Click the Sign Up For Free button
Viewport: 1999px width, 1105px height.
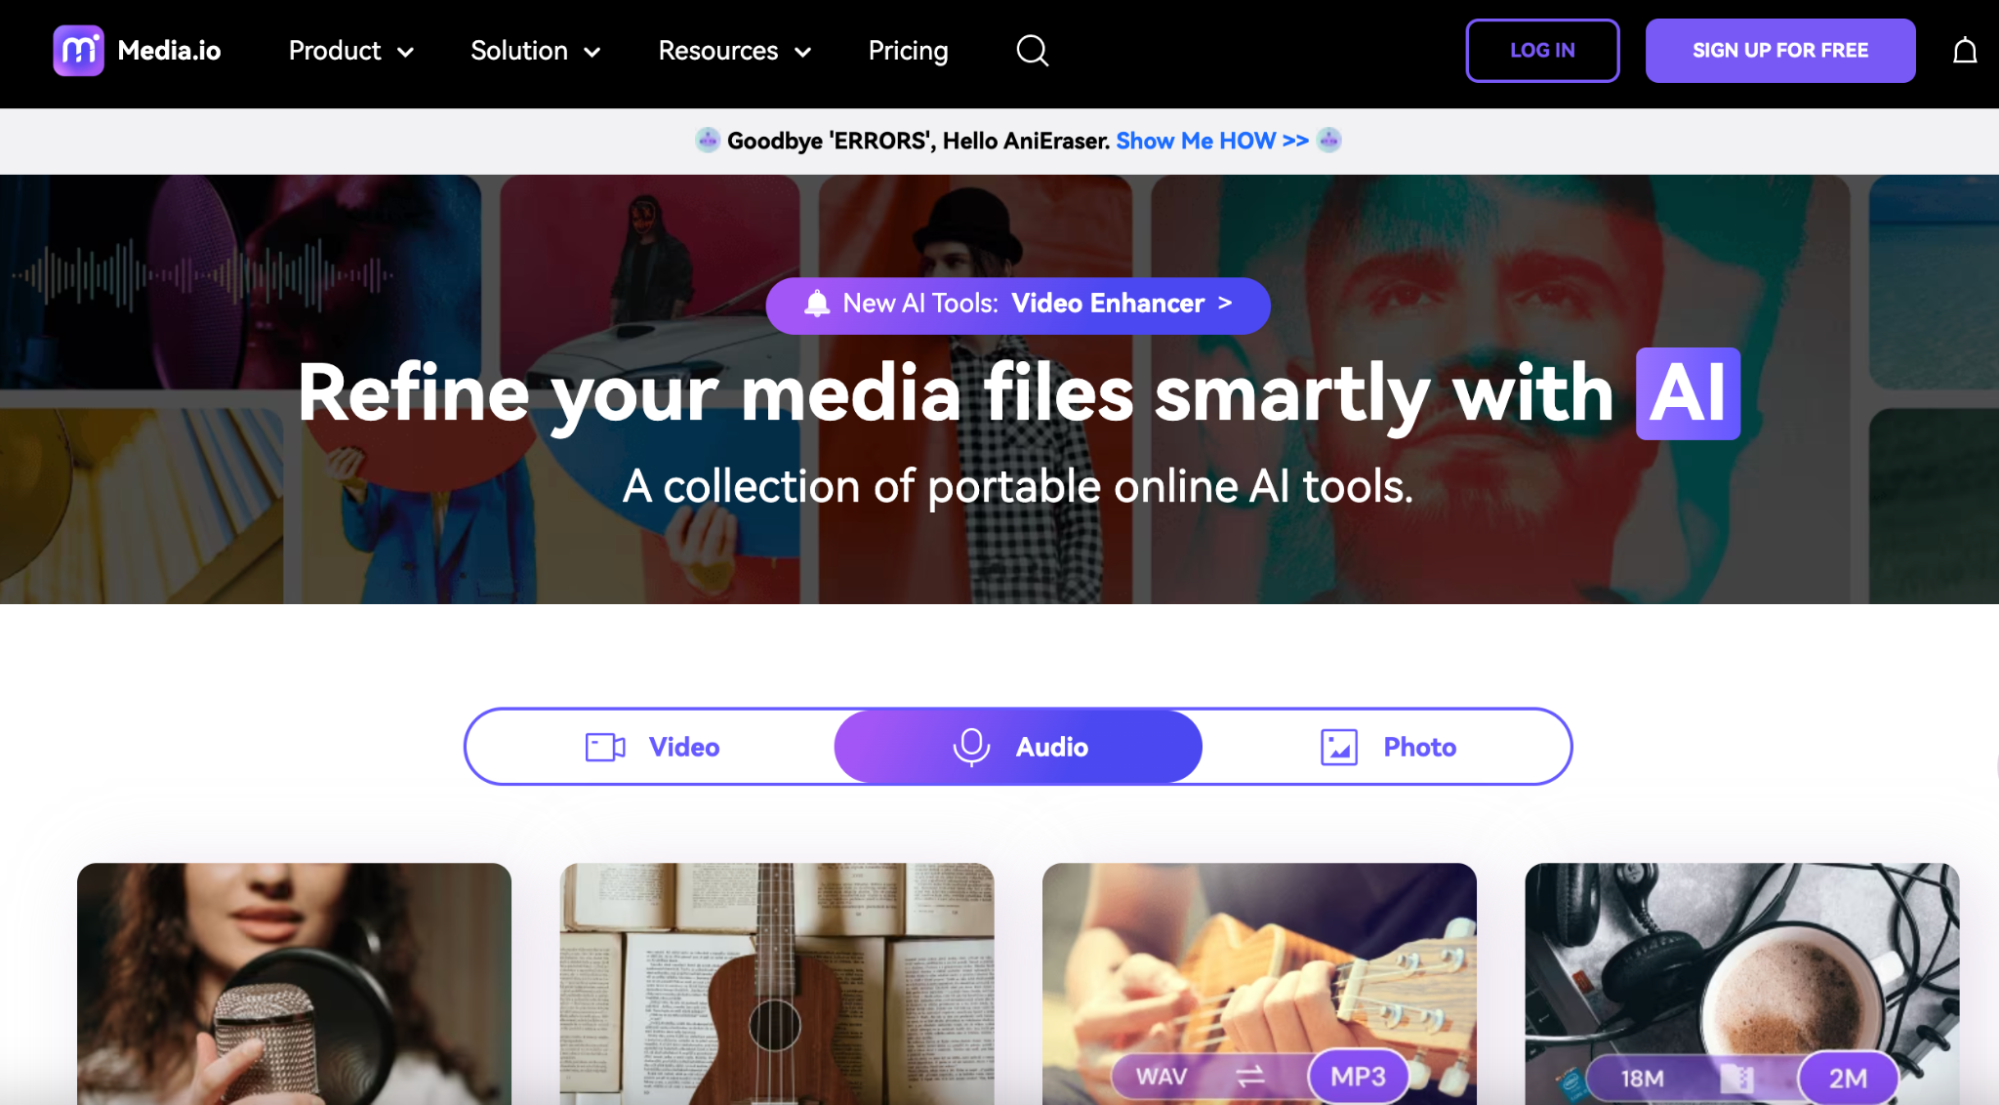1780,50
